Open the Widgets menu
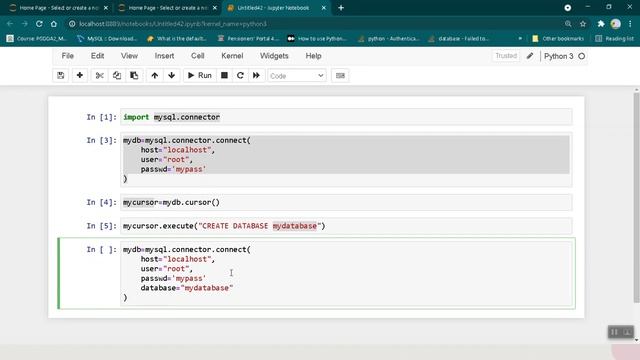Viewport: 640px width, 360px height. coord(274,56)
